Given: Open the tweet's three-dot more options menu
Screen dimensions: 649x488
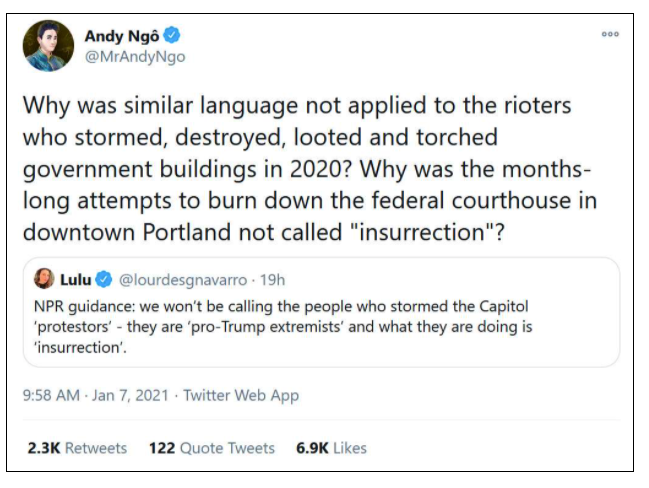Looking at the screenshot, I should [610, 35].
